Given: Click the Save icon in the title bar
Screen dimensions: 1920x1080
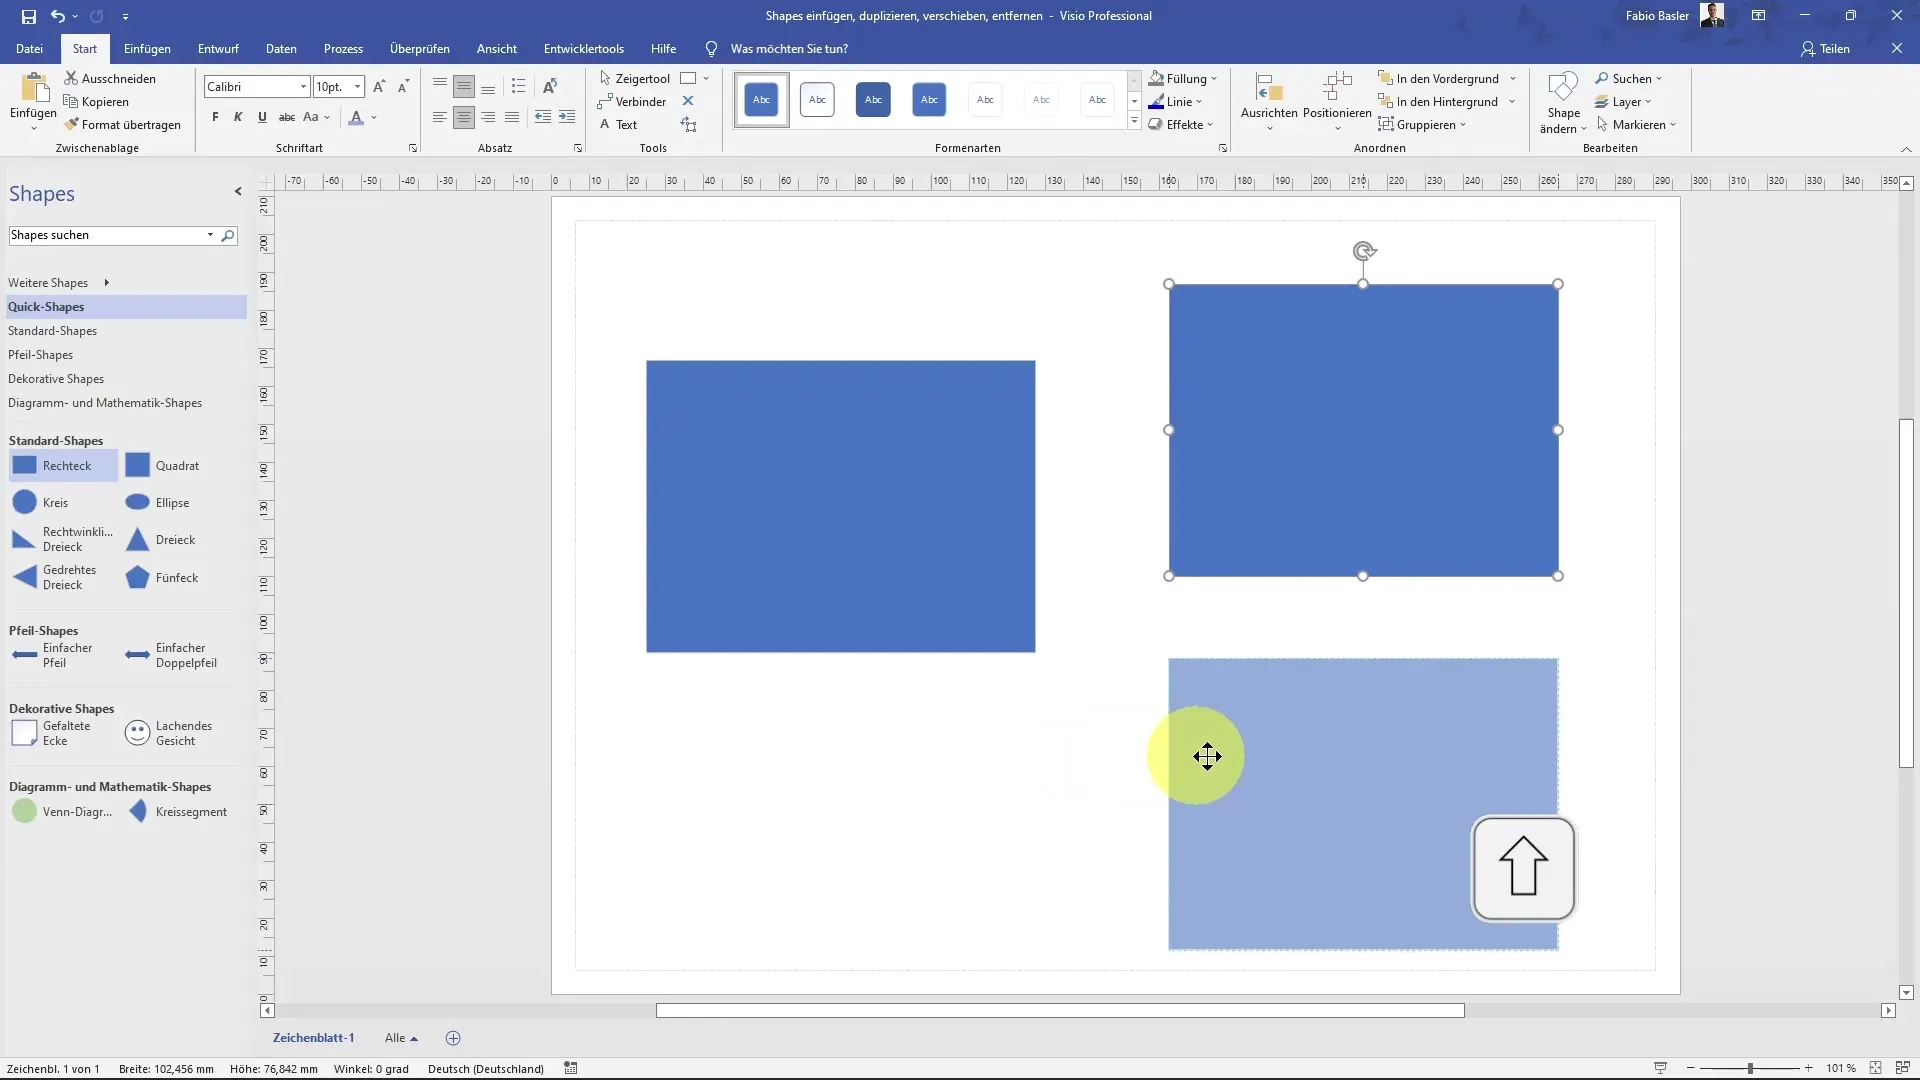Looking at the screenshot, I should point(29,16).
